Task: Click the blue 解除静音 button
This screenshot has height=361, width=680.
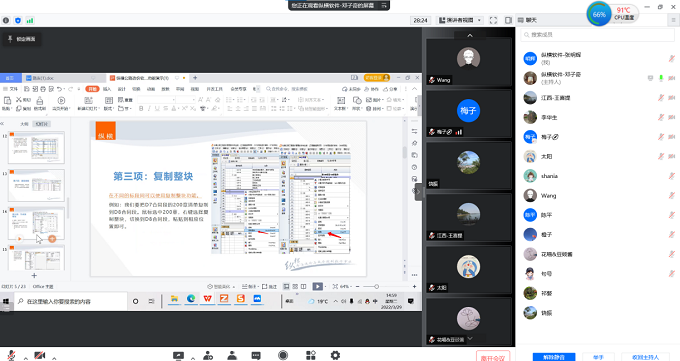Action: point(554,357)
